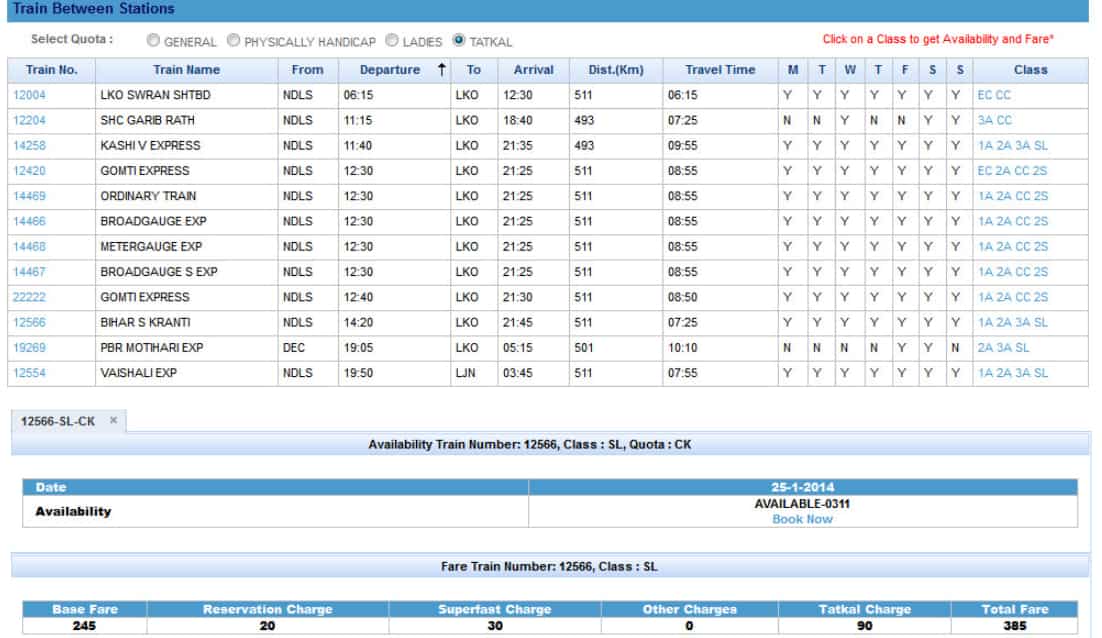
Task: Check 1A class for VAISHALI EXP
Action: tap(985, 373)
